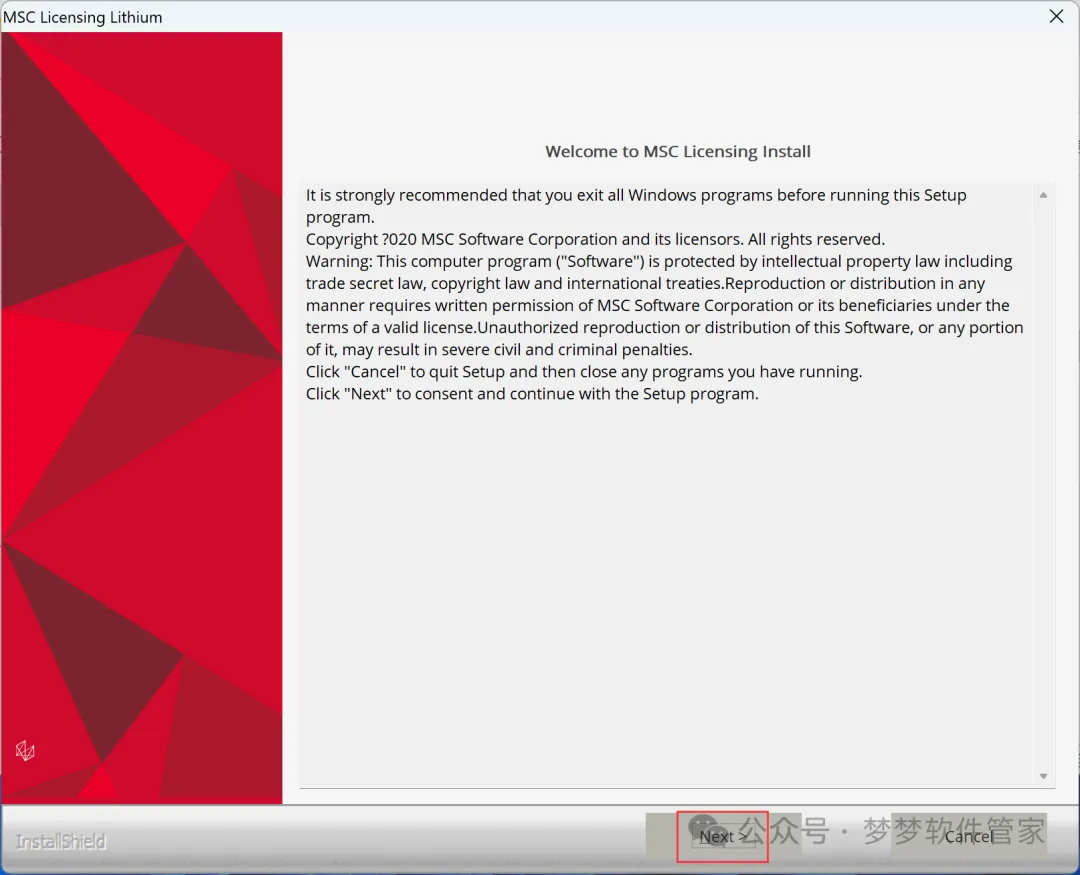
Task: Click the "MSC Licensing Lithium" title bar text
Action: 83,17
